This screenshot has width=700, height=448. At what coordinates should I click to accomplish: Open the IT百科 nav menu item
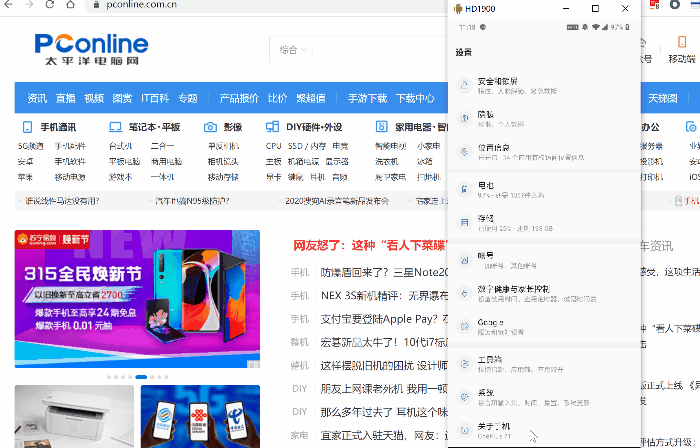pyautogui.click(x=155, y=98)
